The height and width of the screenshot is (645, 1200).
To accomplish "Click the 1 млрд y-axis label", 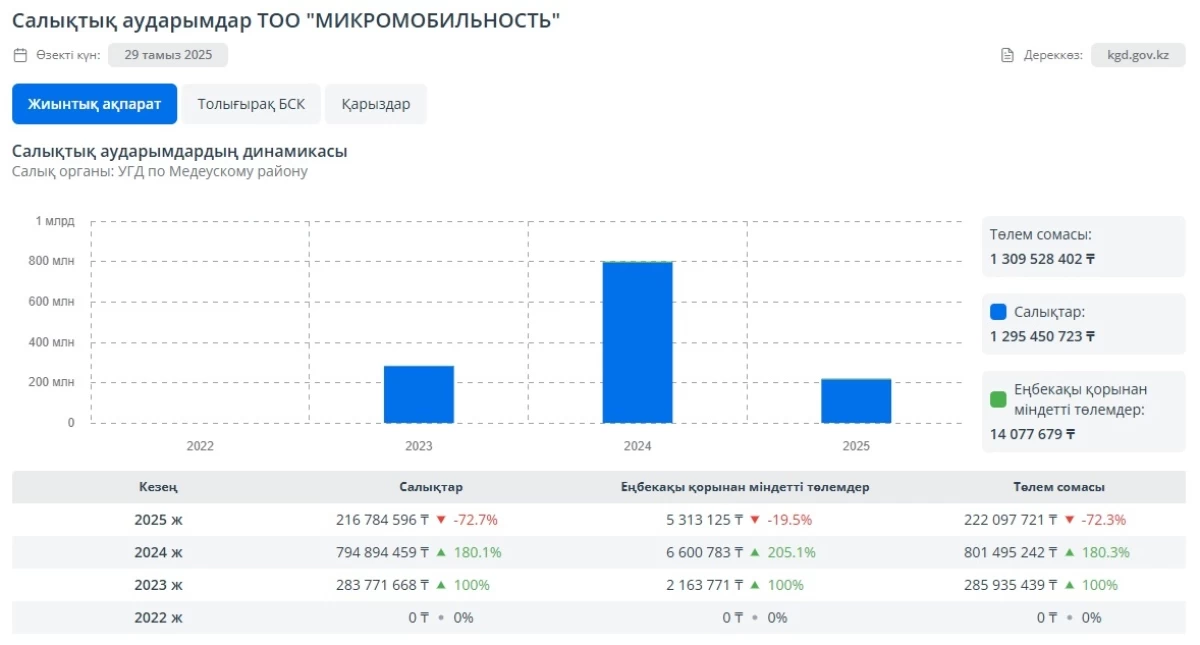I will pos(55,221).
